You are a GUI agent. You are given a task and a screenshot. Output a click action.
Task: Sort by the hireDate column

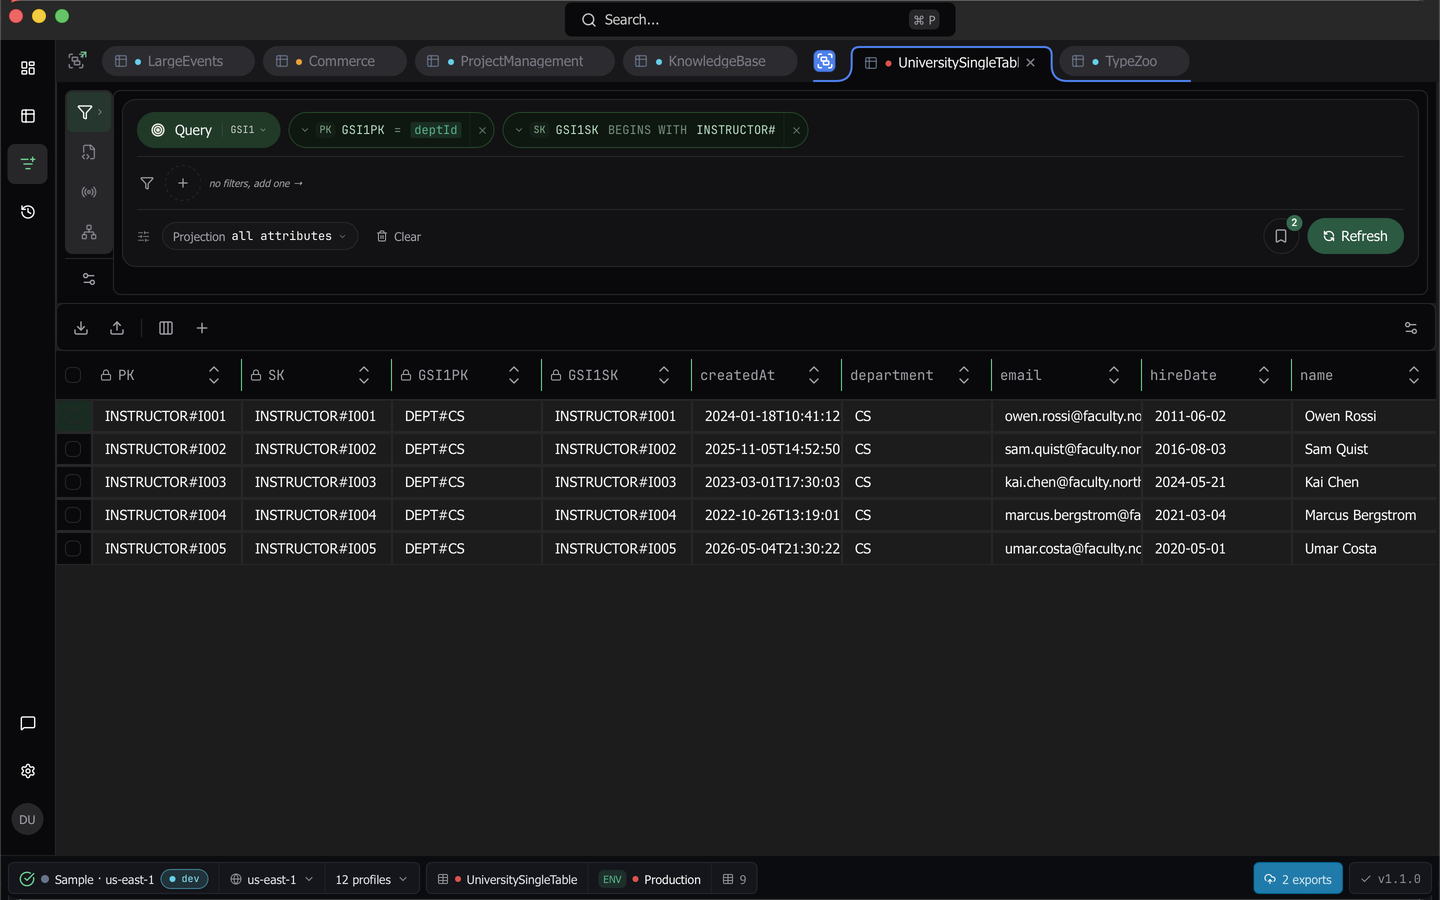tap(1264, 375)
